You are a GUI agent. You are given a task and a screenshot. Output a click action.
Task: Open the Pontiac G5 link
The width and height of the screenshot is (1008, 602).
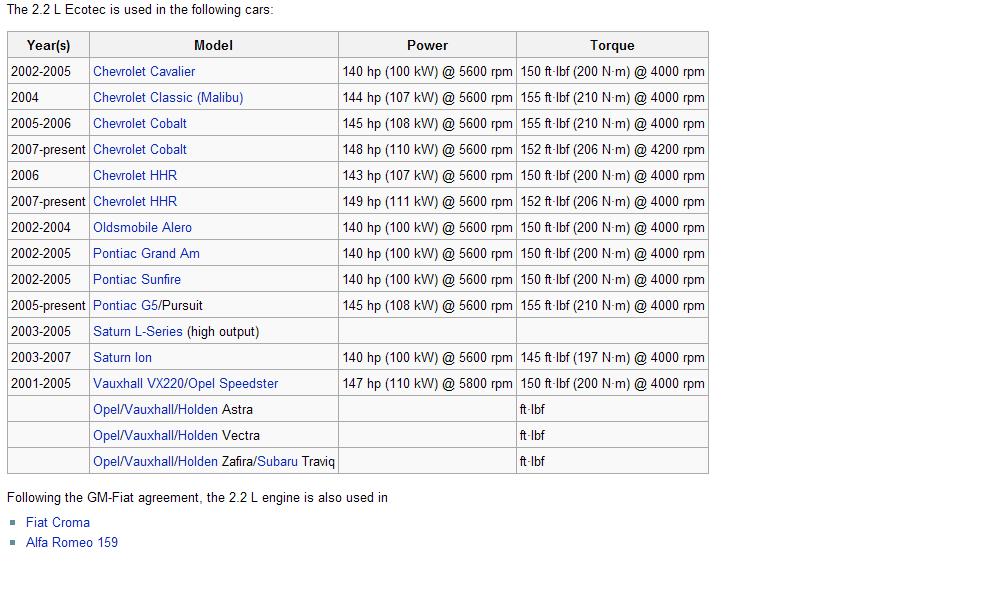pyautogui.click(x=125, y=305)
